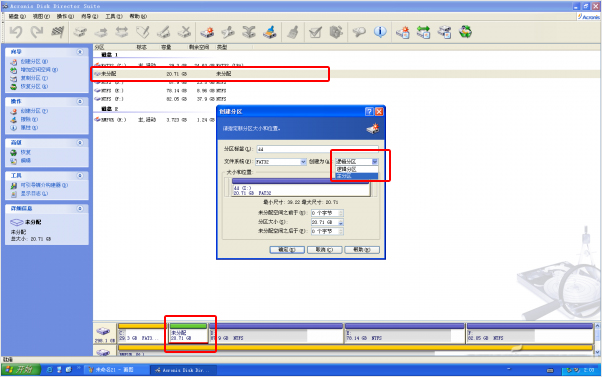
Task: Click the 分区 column header
Action: click(x=115, y=47)
